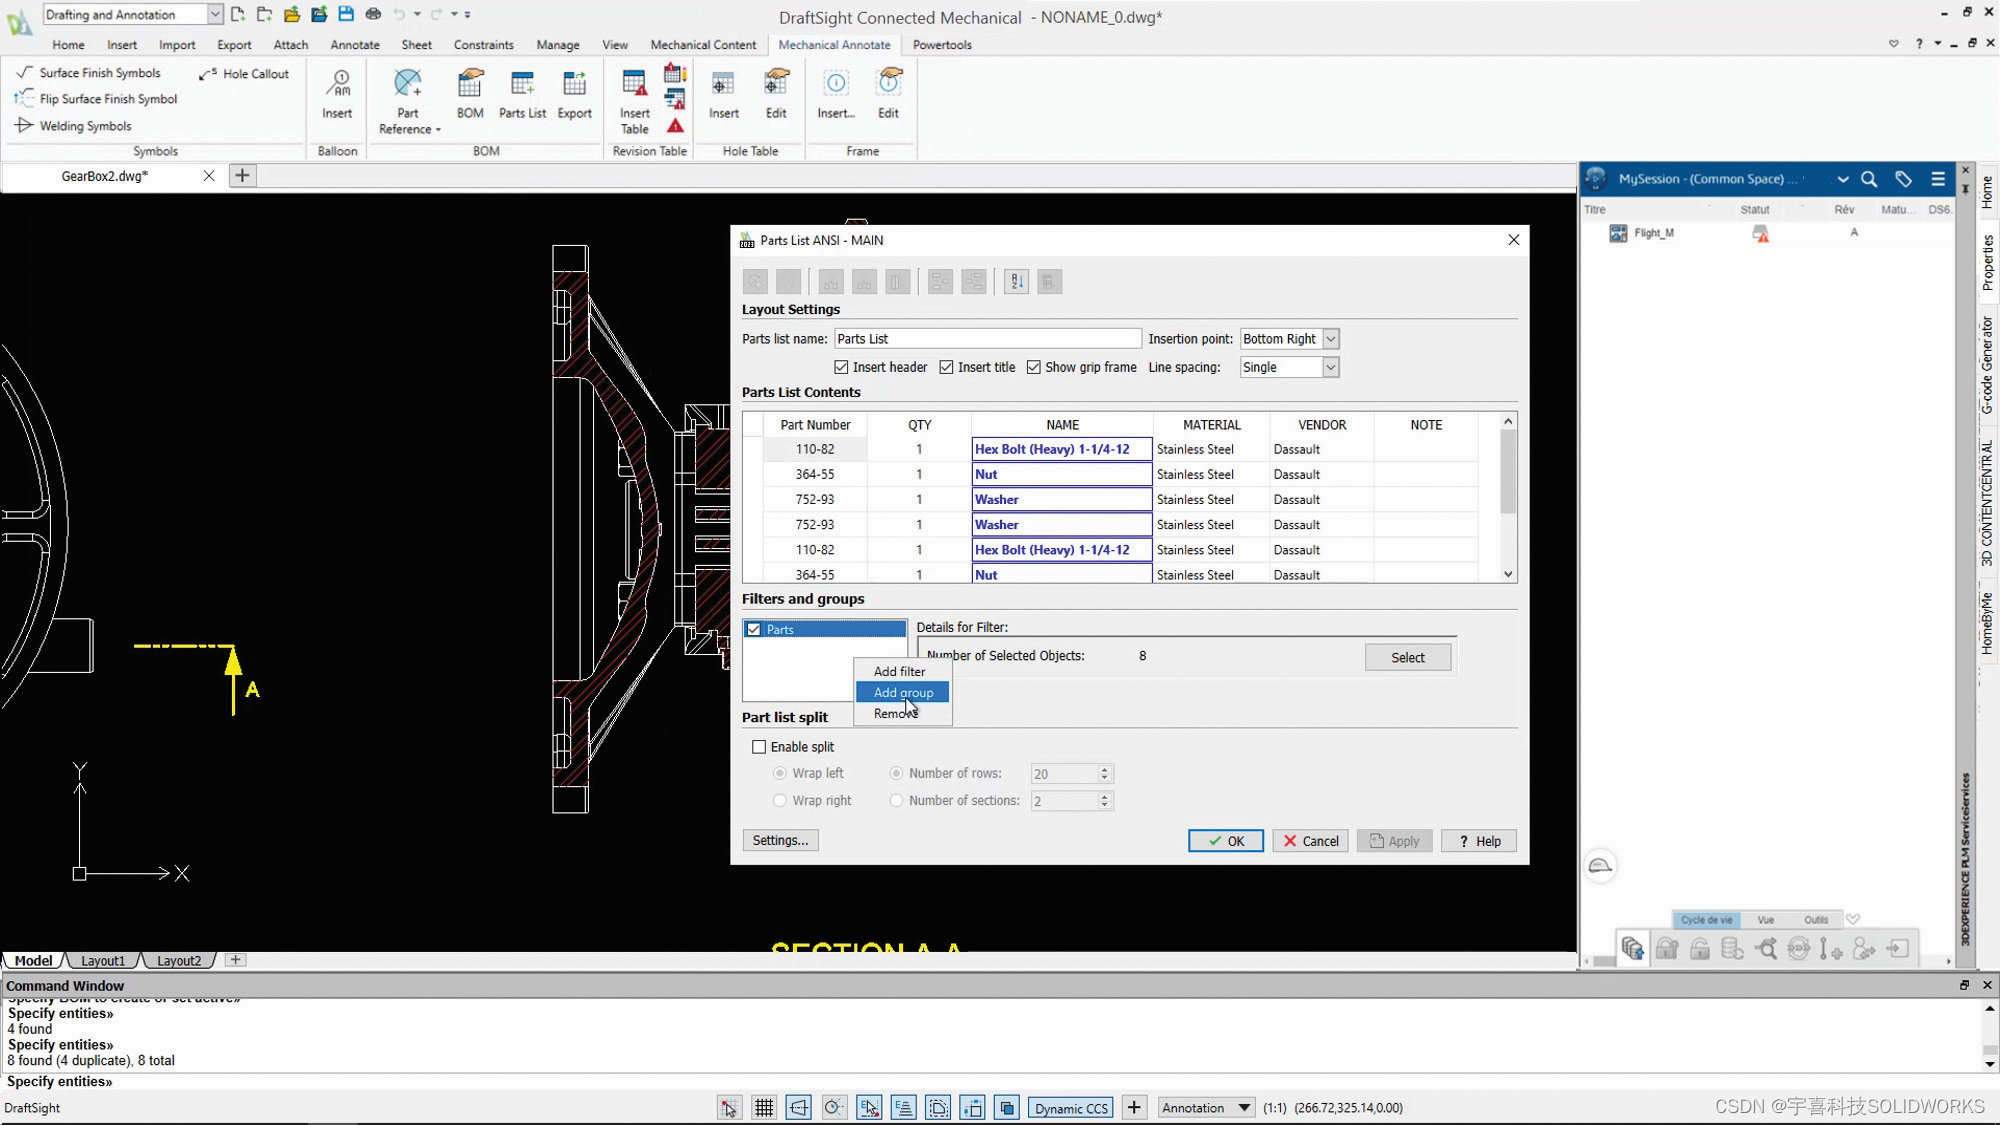
Task: Switch to the Layout1 tab
Action: point(103,960)
